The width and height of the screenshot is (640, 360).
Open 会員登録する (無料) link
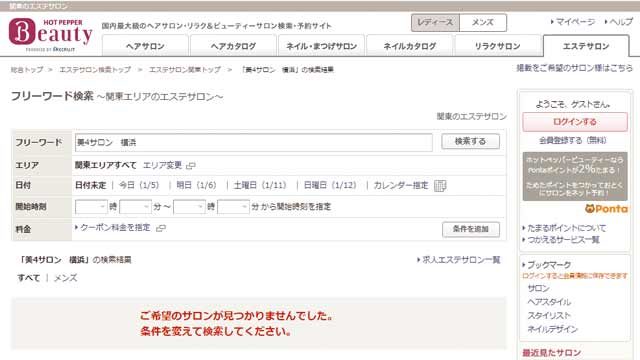click(572, 140)
